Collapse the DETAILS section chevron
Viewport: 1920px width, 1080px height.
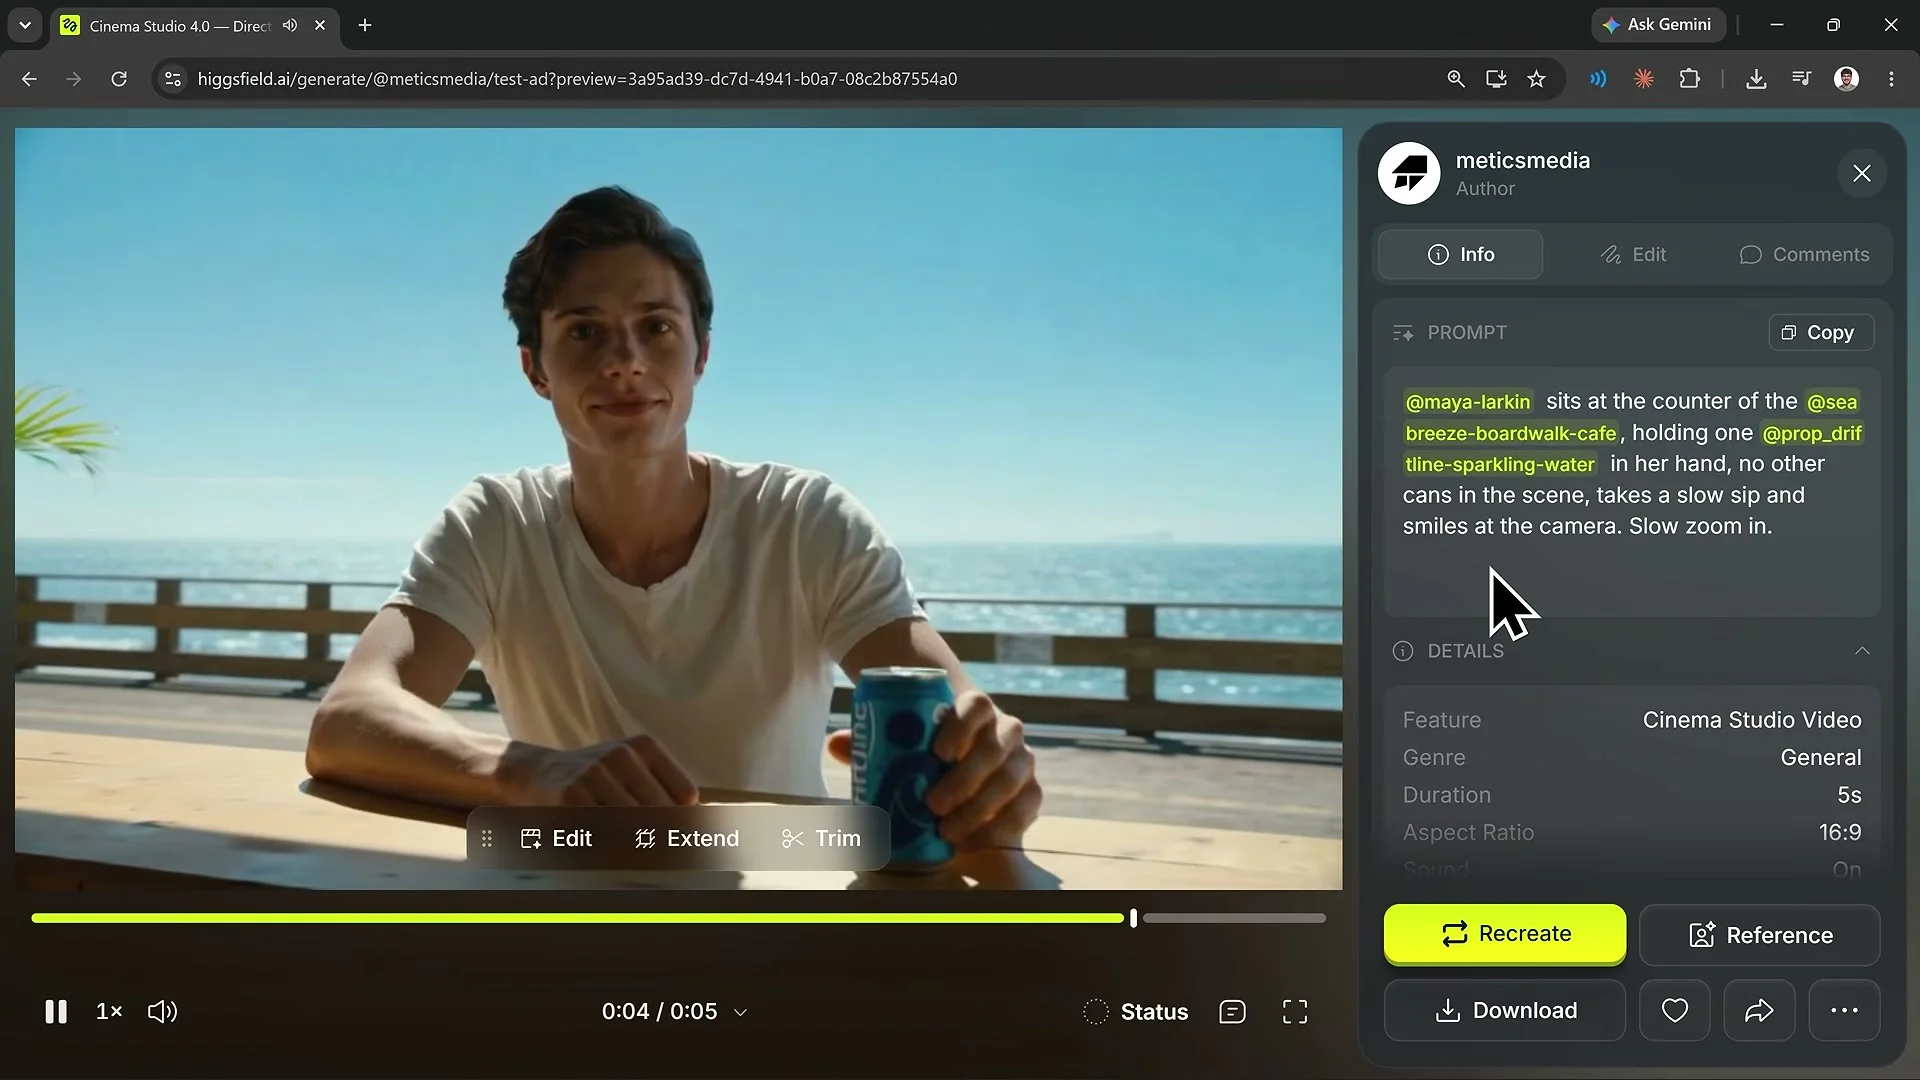point(1862,651)
